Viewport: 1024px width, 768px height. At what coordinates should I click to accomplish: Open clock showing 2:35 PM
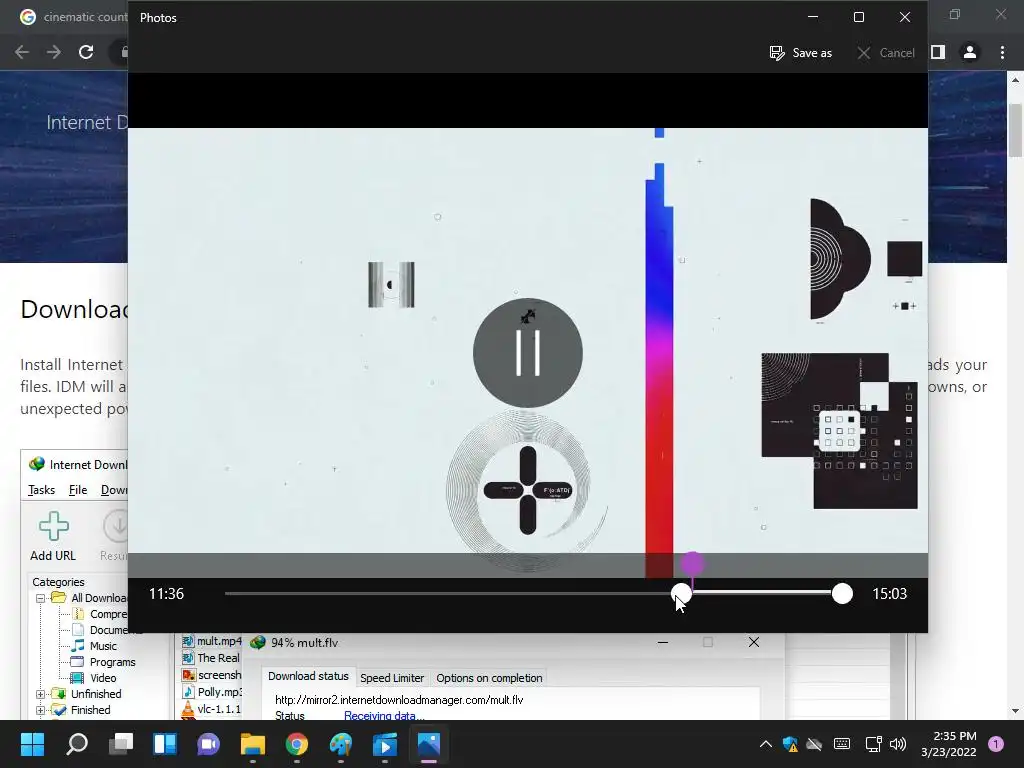(949, 744)
